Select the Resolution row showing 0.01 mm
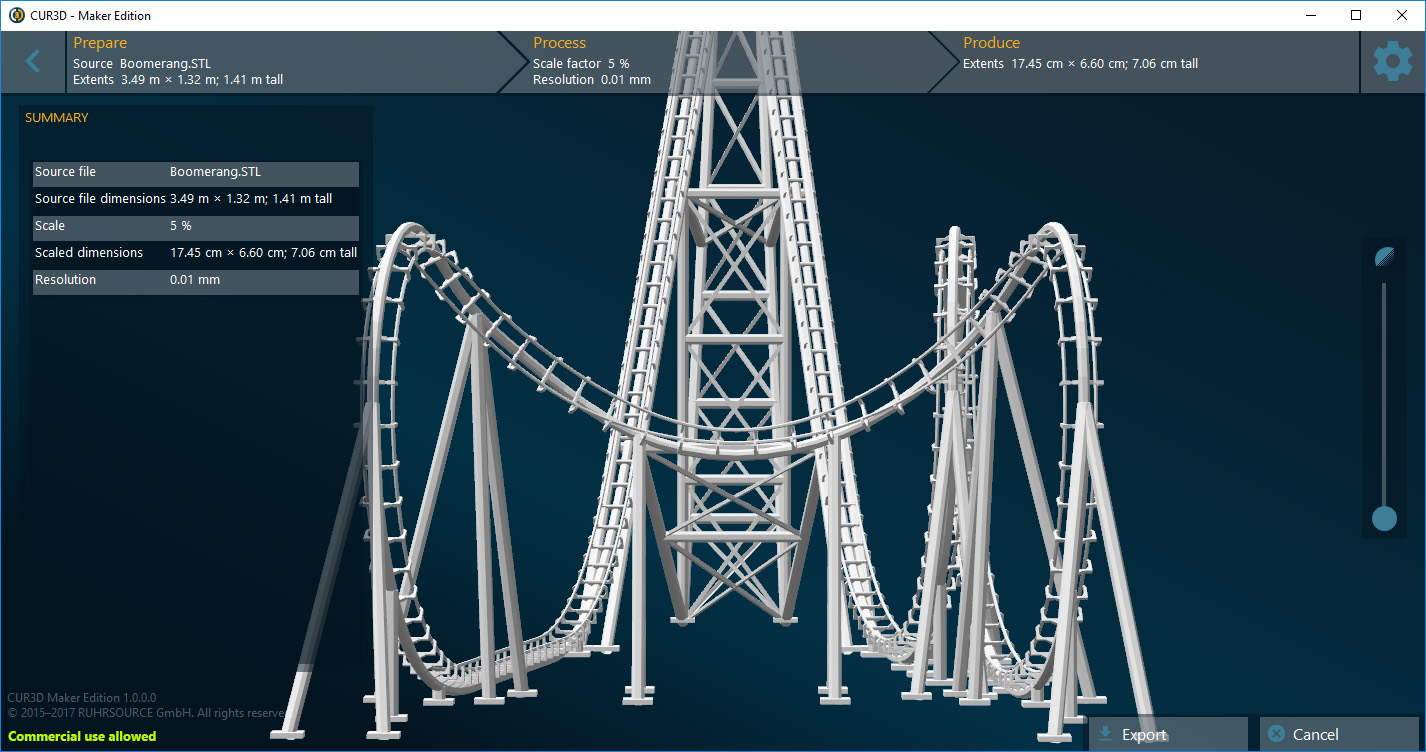The height and width of the screenshot is (752, 1426). click(195, 279)
